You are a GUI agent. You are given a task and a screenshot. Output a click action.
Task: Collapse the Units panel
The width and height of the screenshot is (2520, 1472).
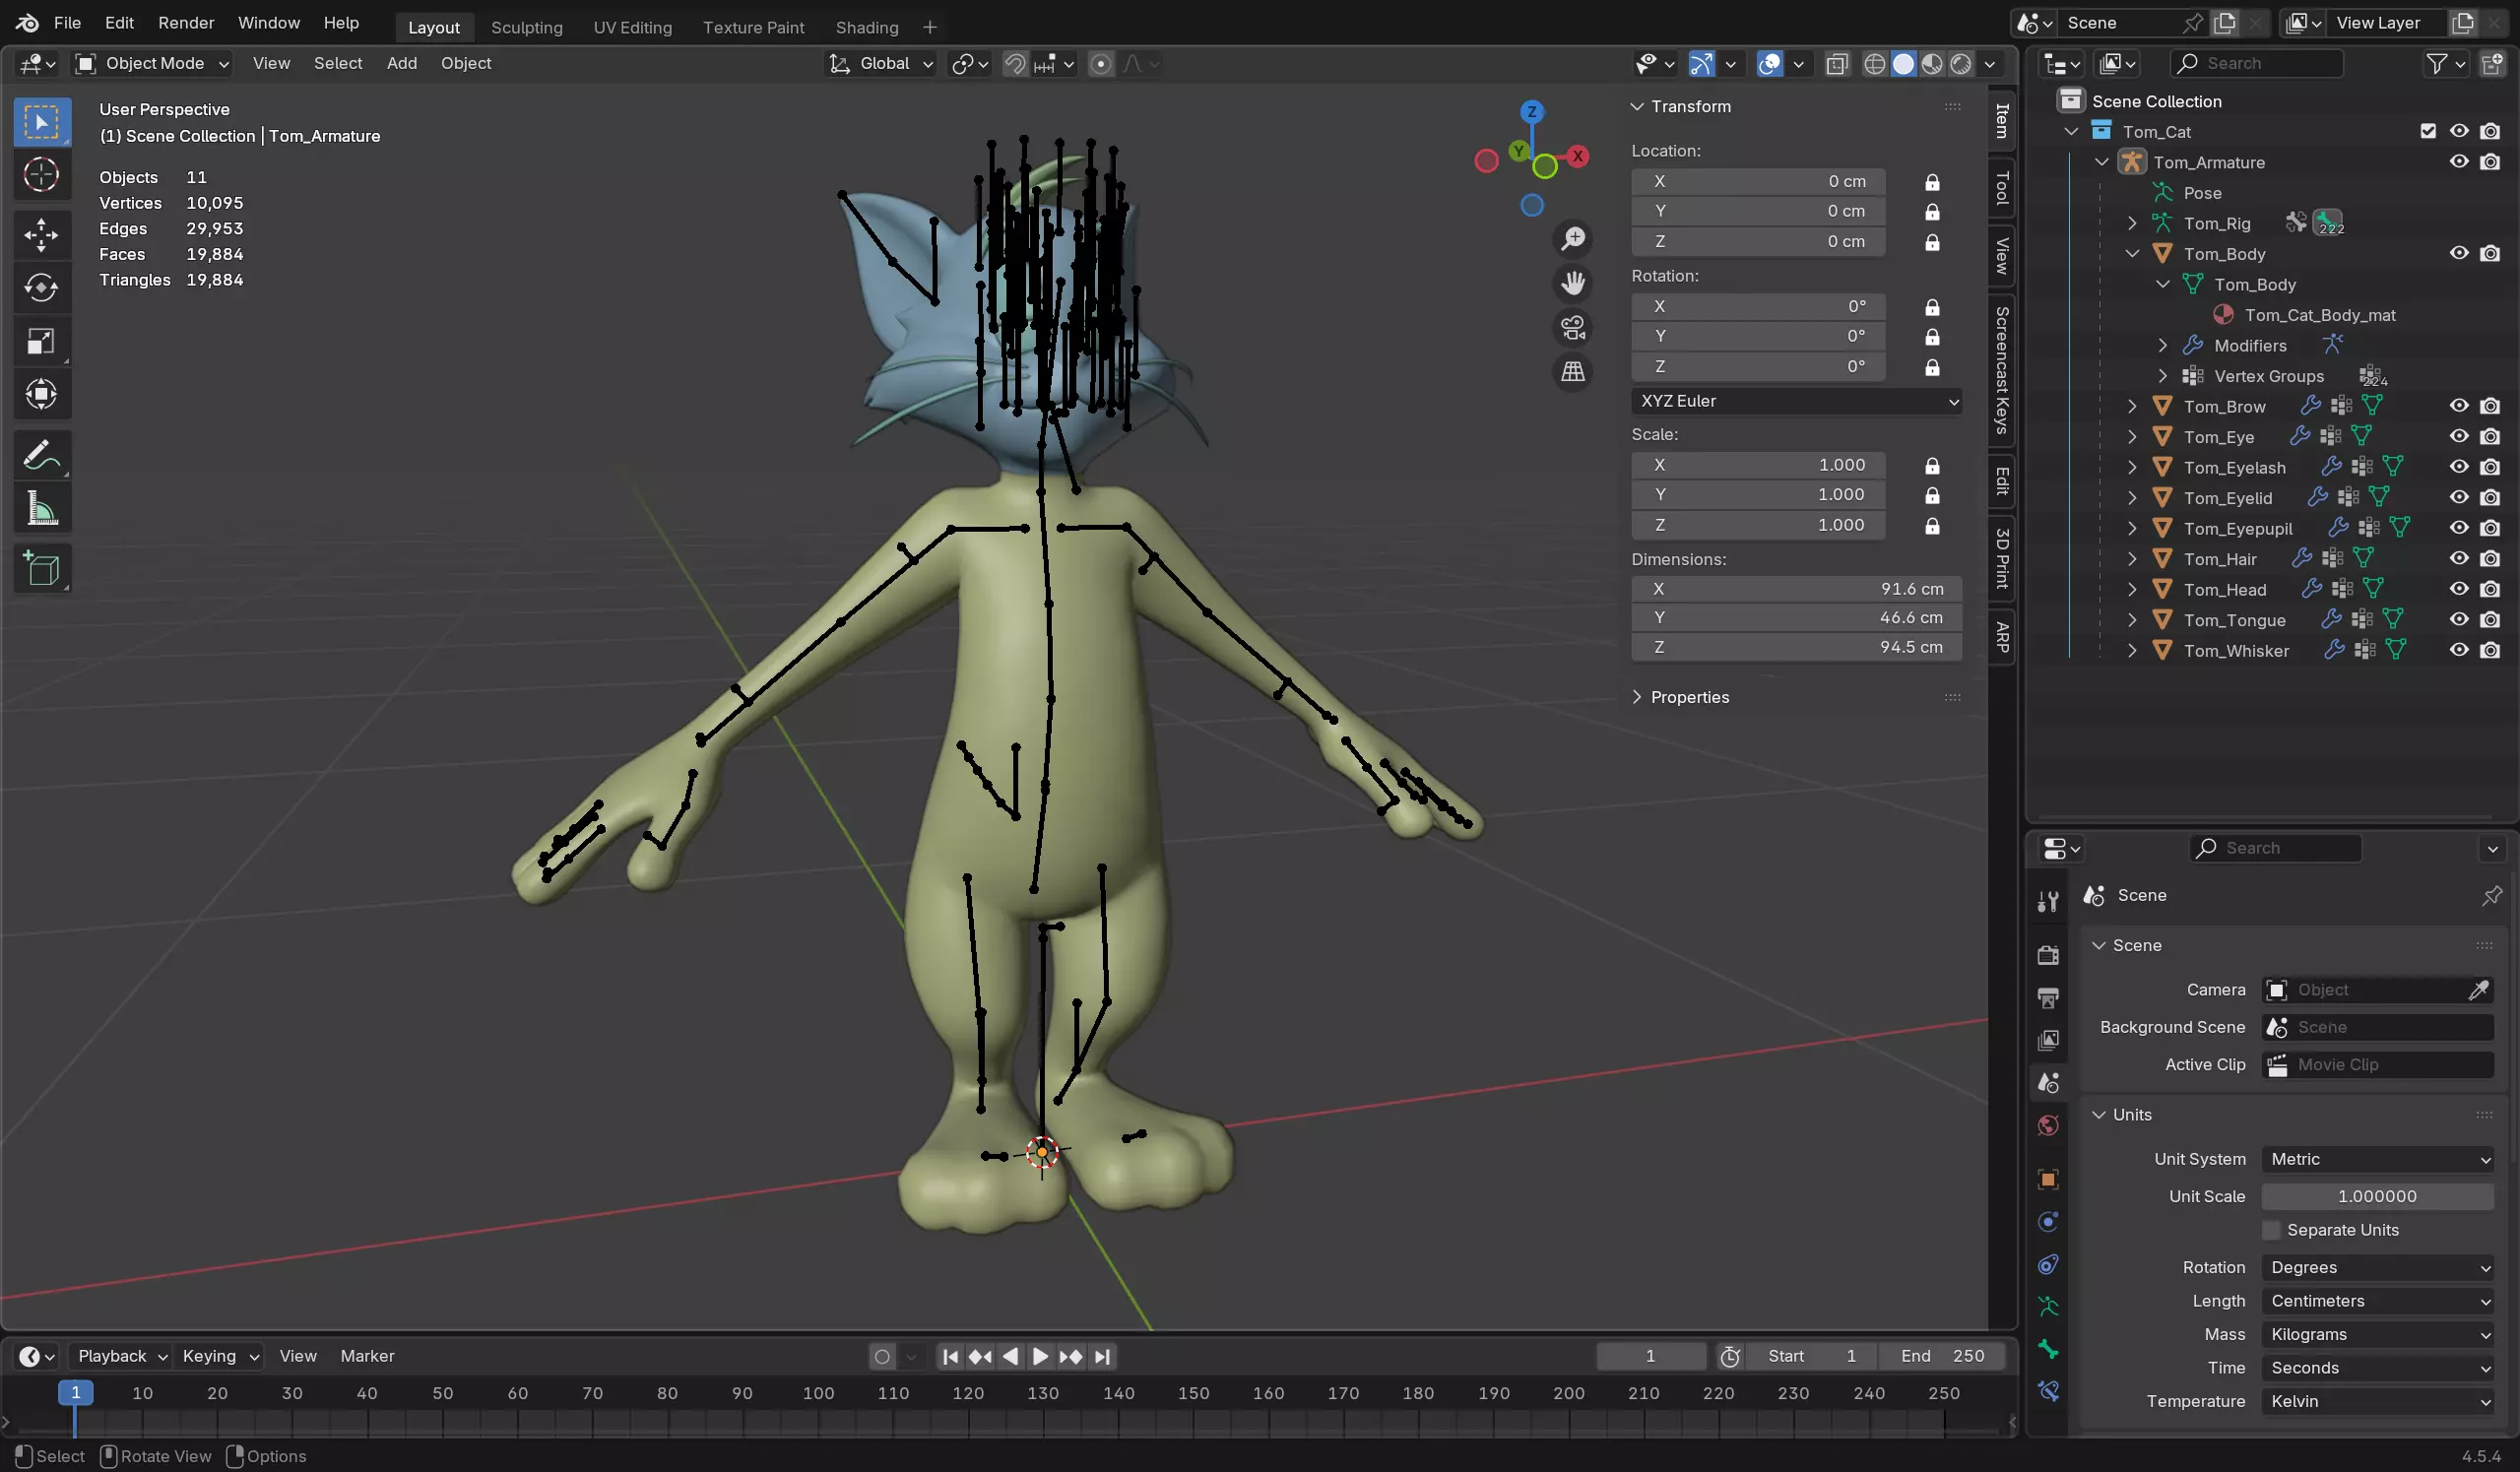coord(2099,1115)
